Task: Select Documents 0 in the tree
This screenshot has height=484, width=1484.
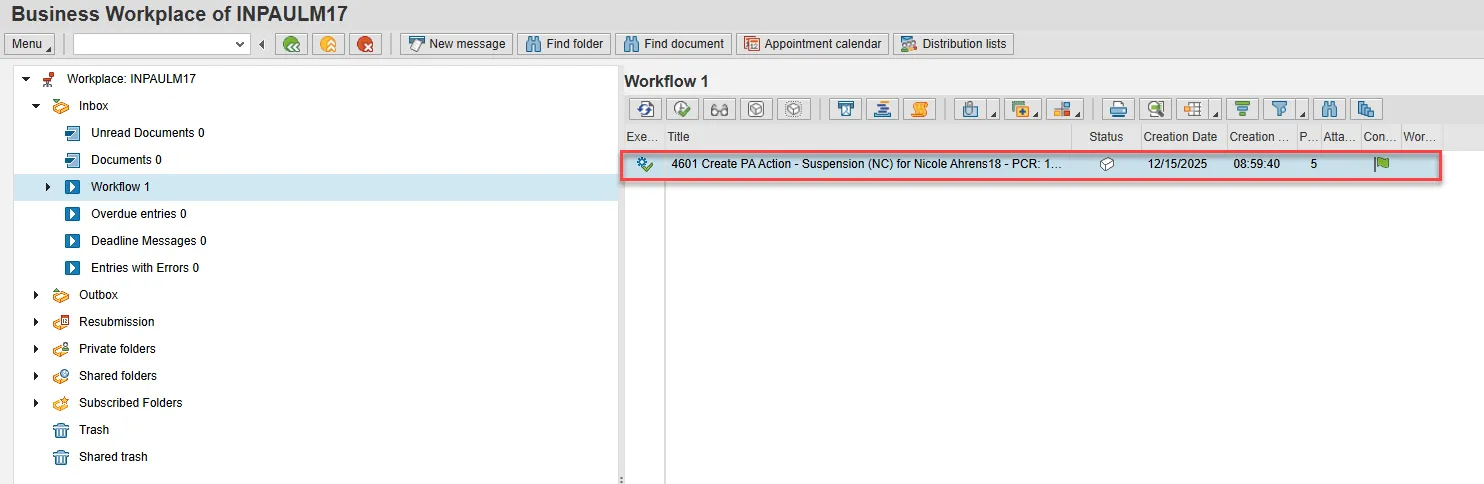Action: click(126, 160)
